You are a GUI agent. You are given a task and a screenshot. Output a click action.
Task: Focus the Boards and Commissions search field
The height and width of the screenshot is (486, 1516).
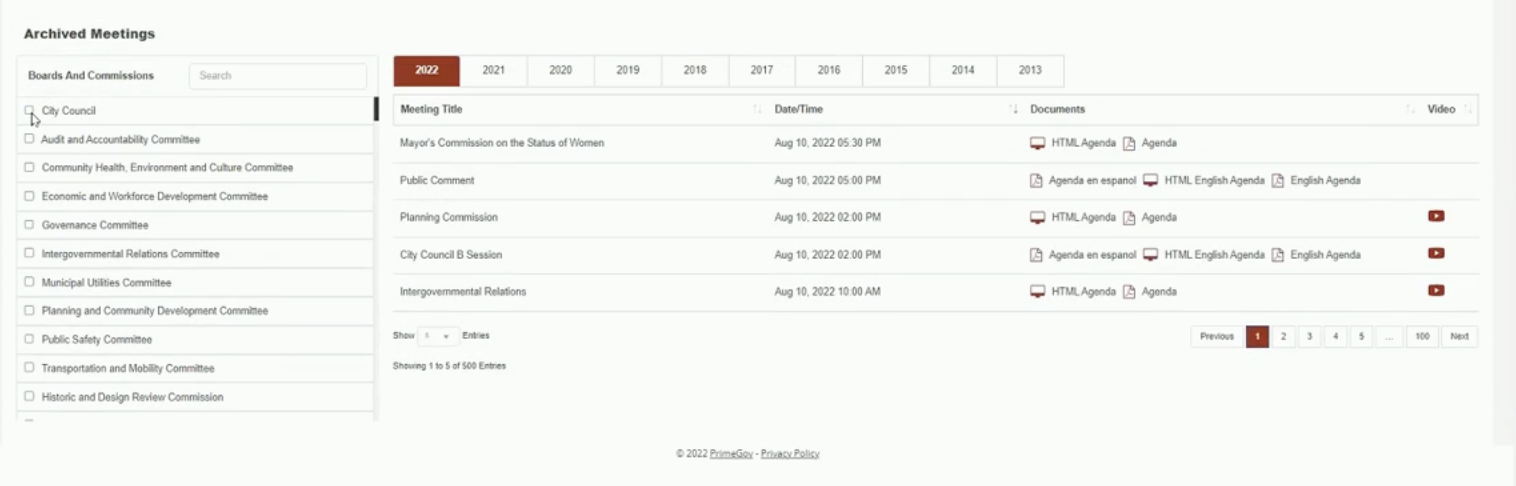click(278, 76)
